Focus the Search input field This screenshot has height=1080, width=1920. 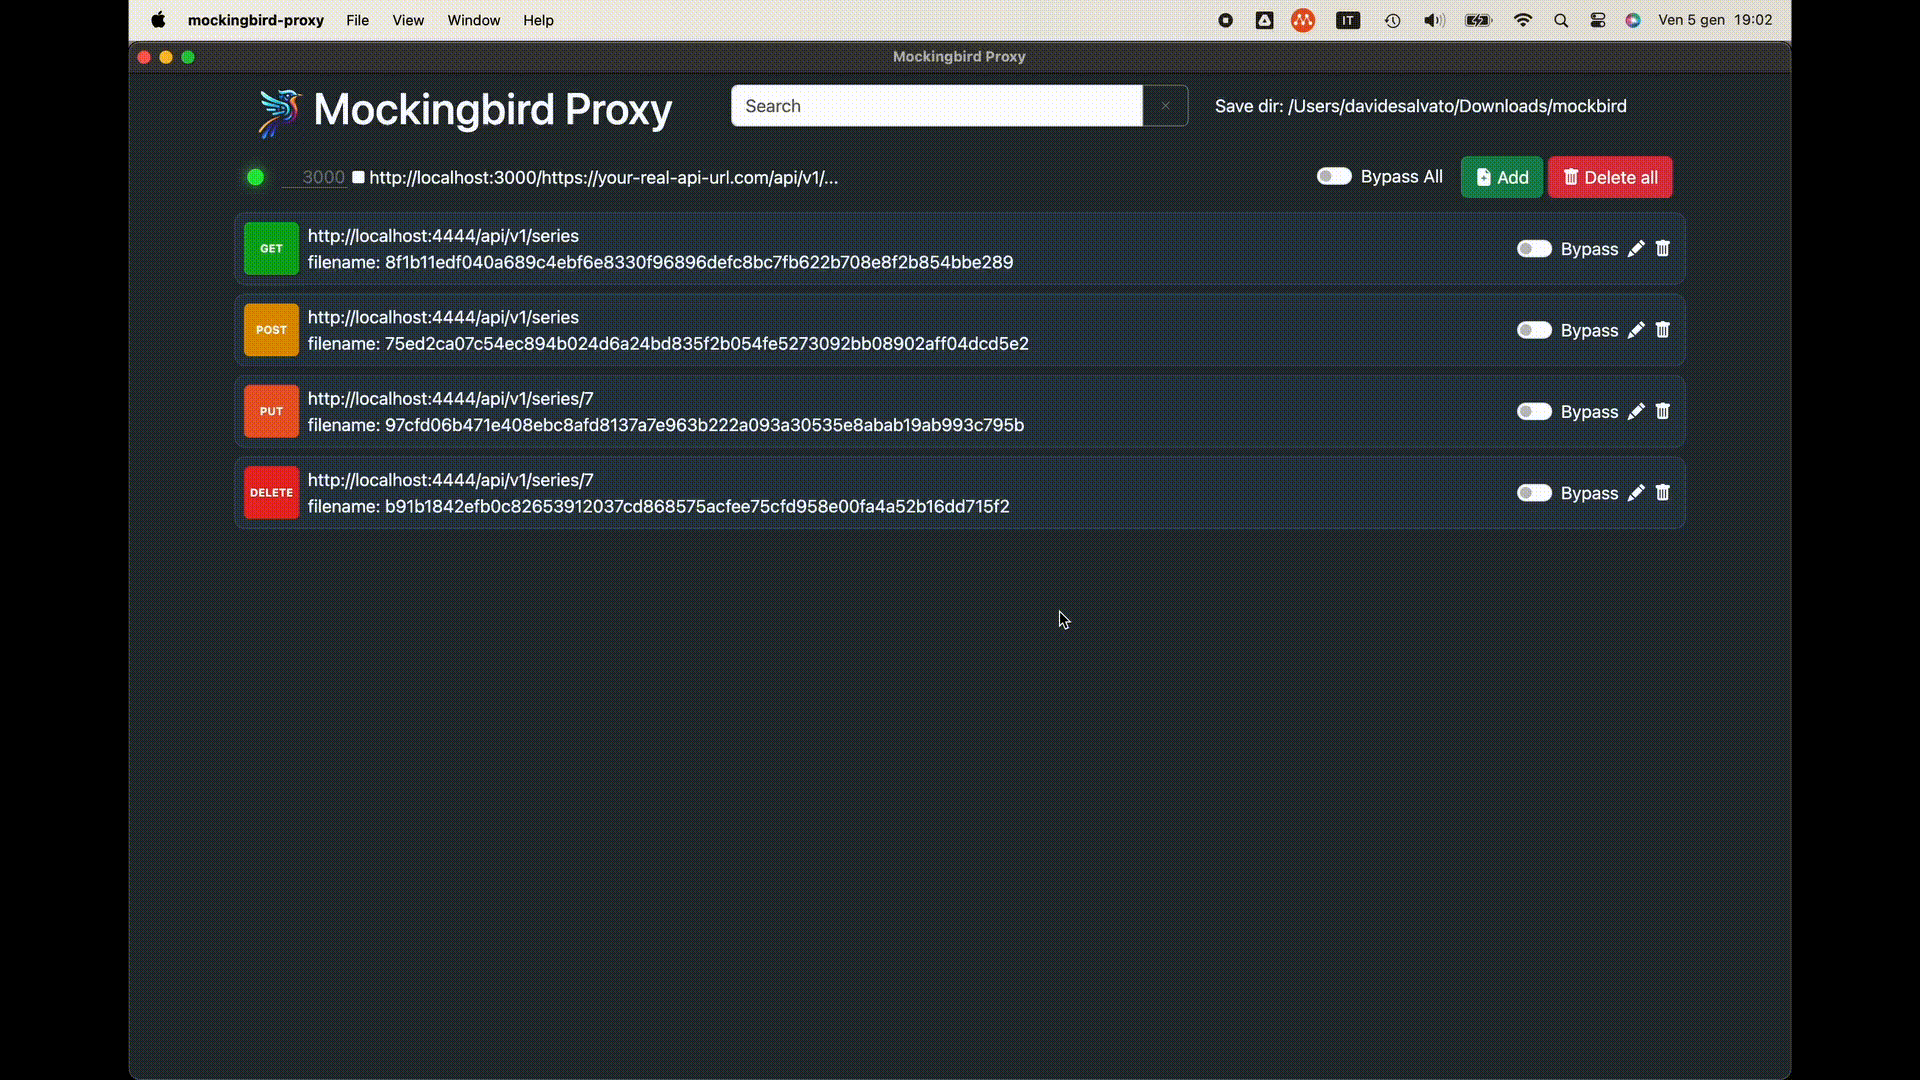tap(936, 106)
